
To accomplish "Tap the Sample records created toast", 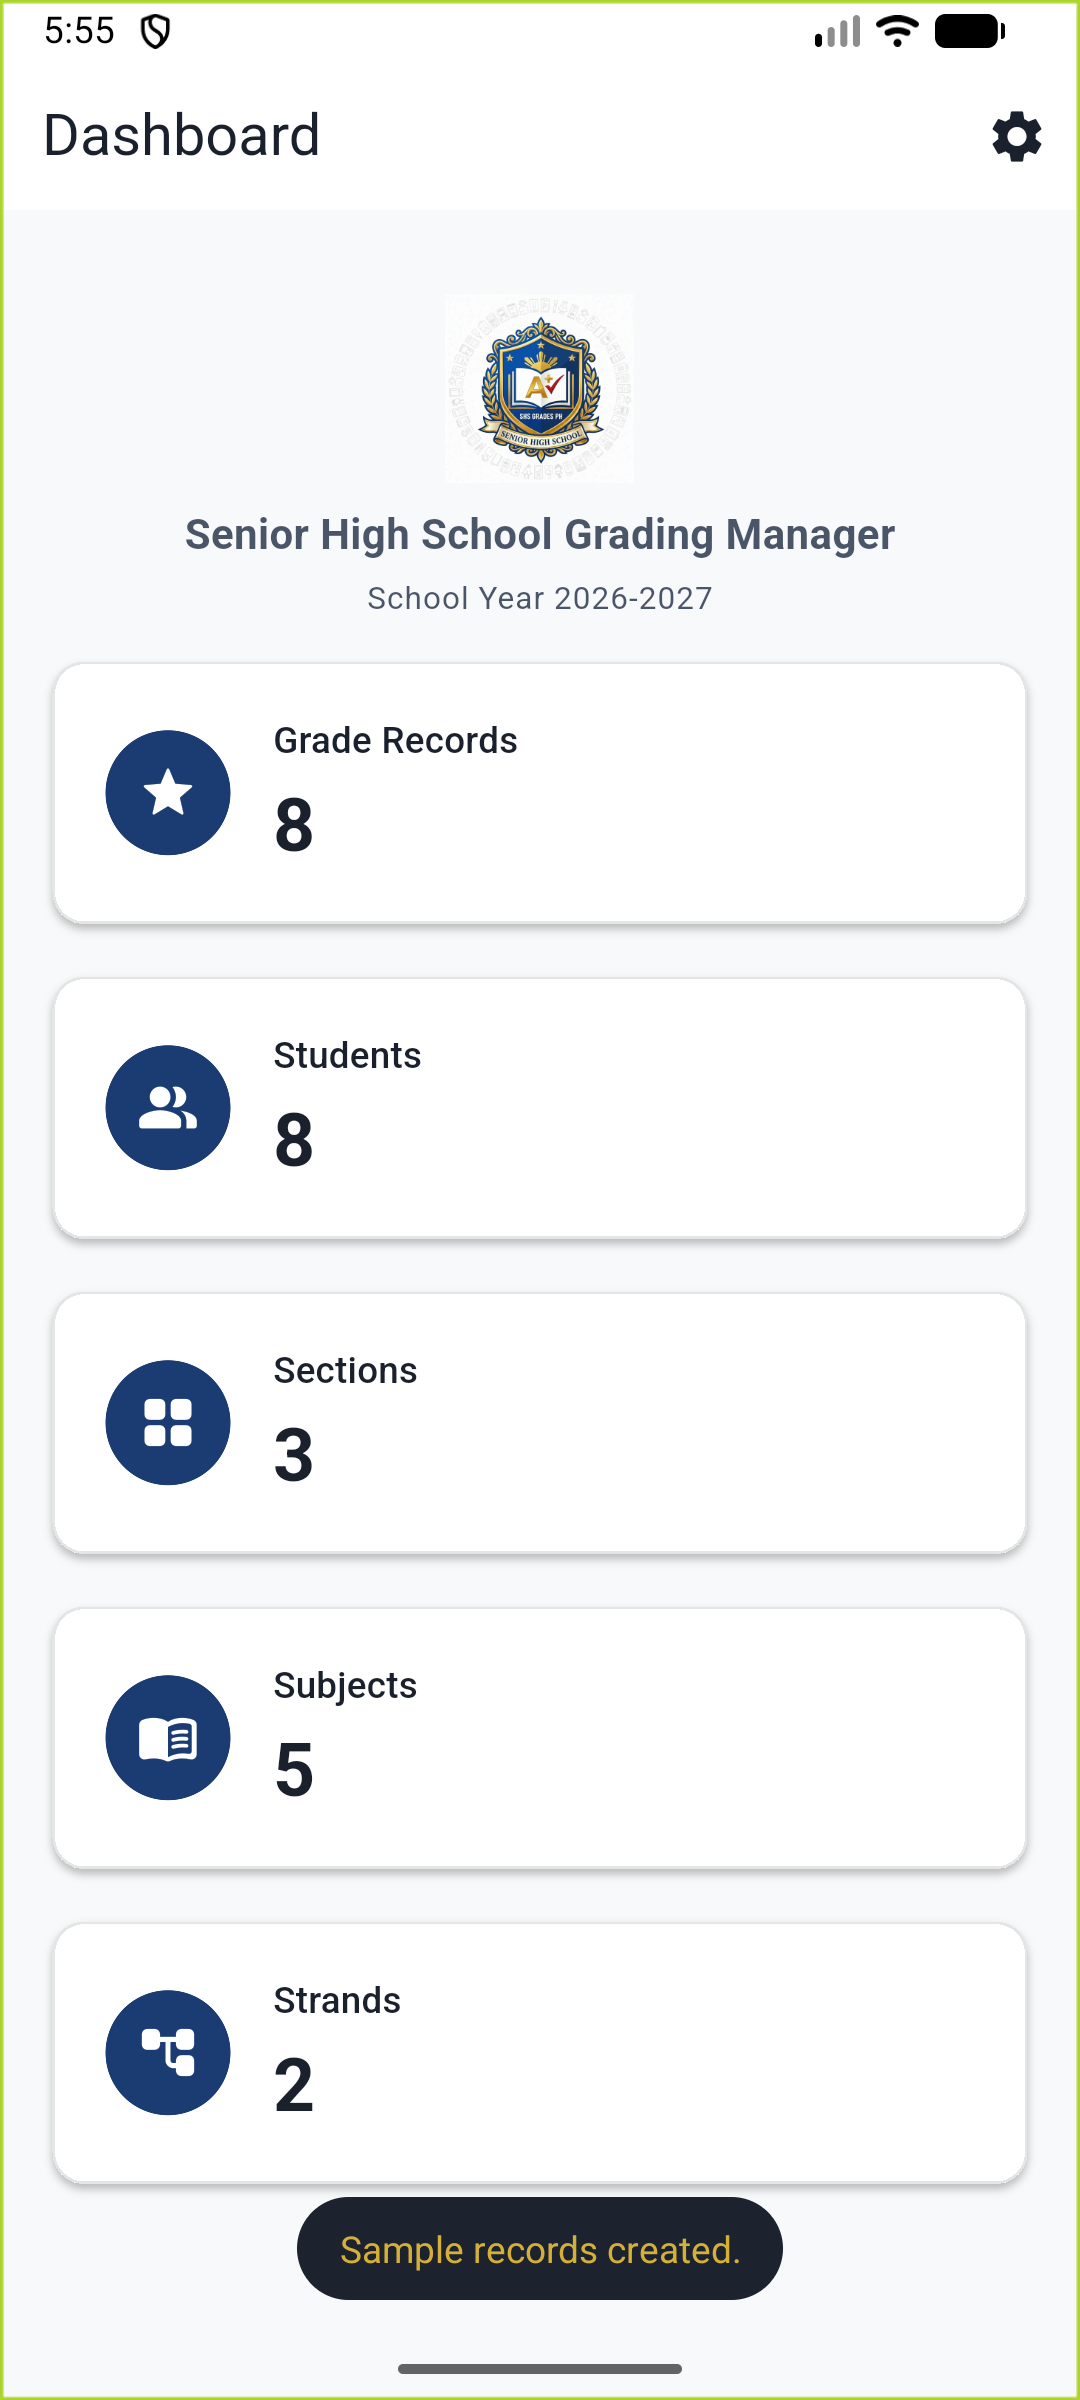I will click(x=540, y=2249).
